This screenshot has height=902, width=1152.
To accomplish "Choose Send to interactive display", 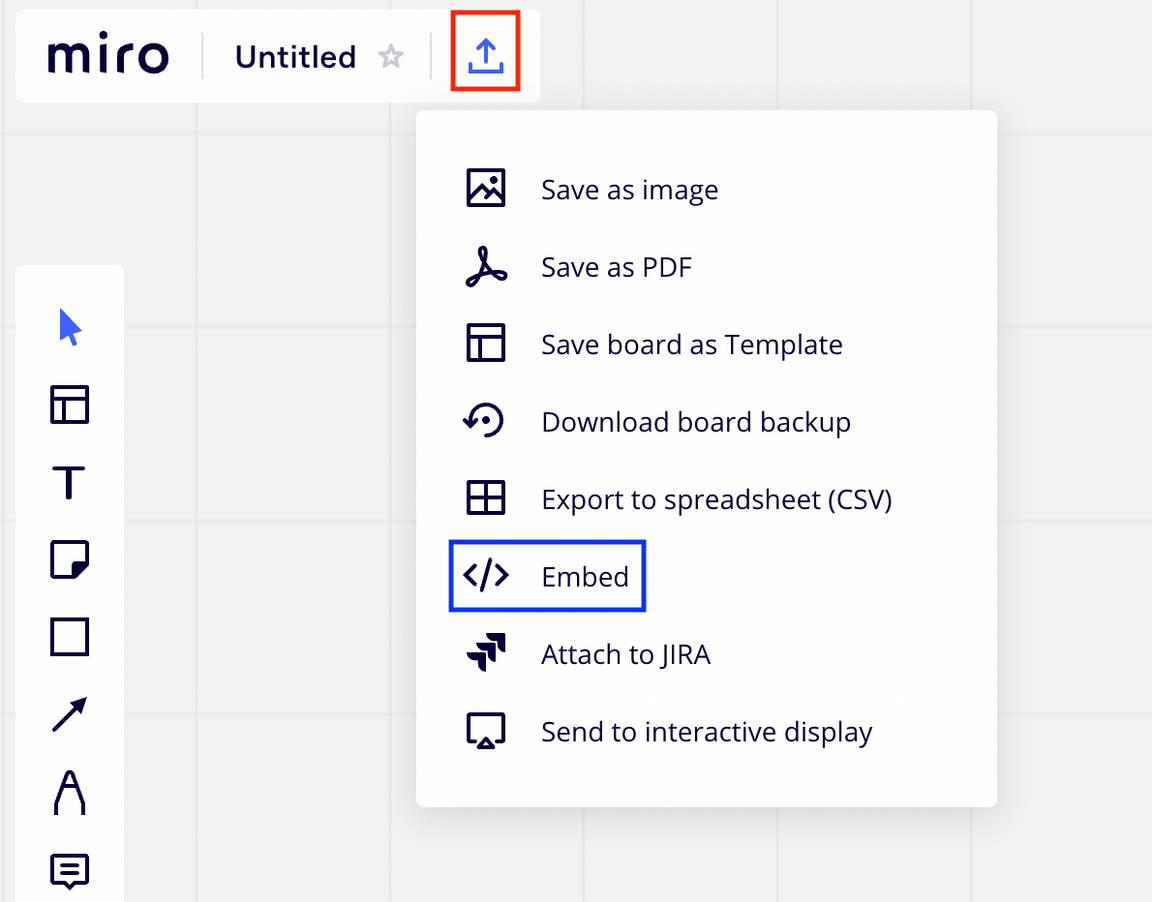I will coord(706,732).
